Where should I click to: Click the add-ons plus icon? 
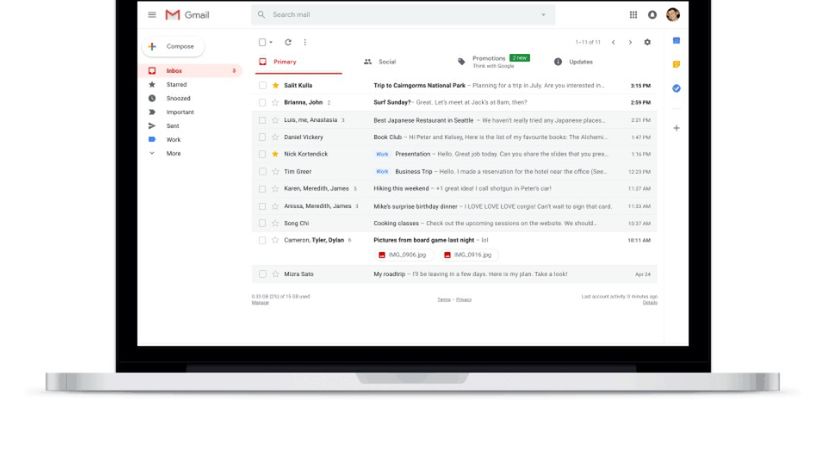(x=676, y=128)
